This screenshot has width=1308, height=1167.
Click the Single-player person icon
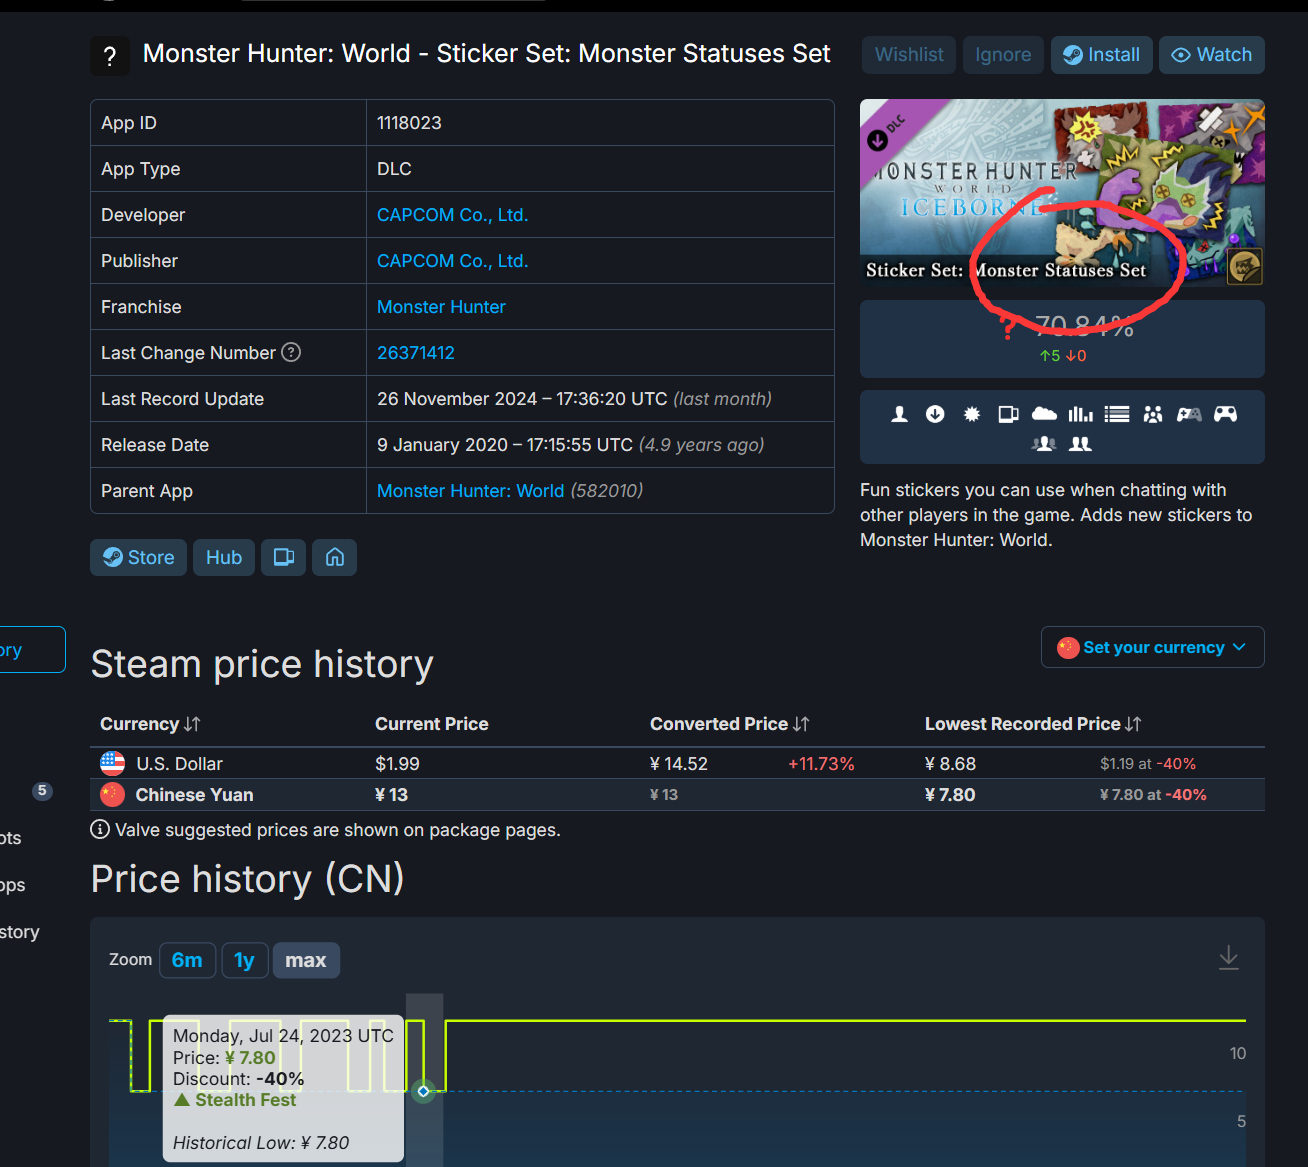(899, 414)
